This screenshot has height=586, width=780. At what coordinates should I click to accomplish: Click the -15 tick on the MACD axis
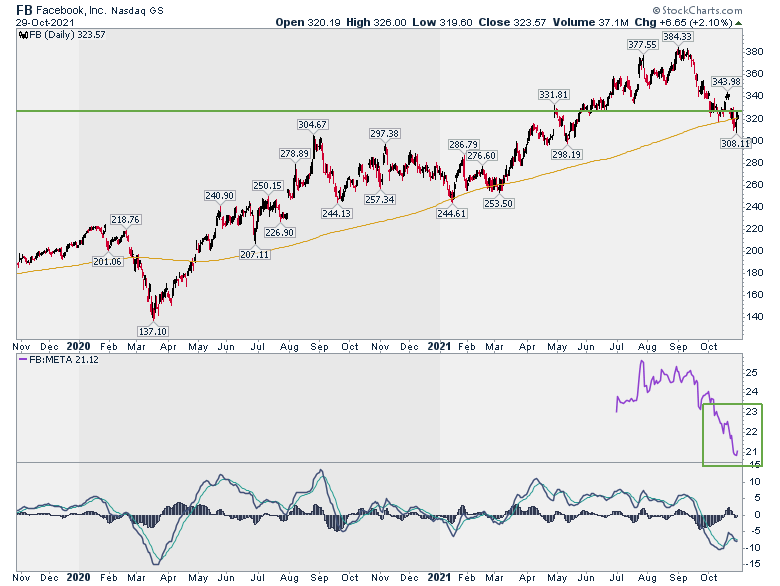pos(753,564)
